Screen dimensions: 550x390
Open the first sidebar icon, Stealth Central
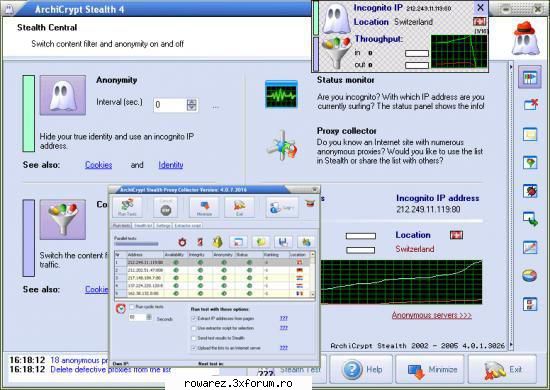(x=530, y=77)
